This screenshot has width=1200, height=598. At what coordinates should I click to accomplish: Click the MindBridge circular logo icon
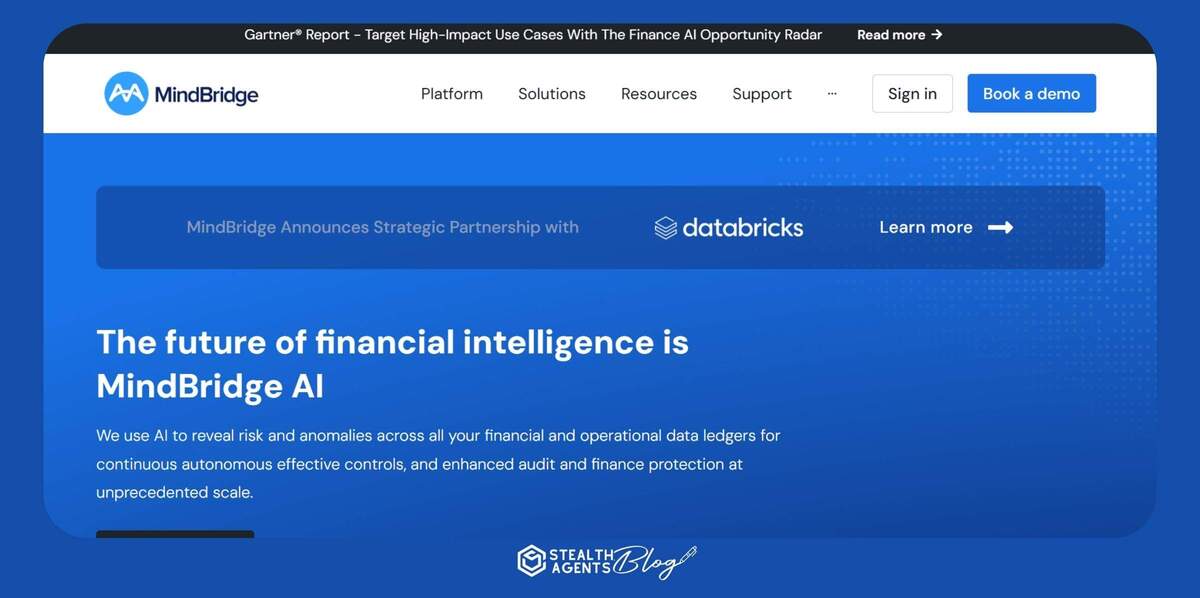pos(126,94)
